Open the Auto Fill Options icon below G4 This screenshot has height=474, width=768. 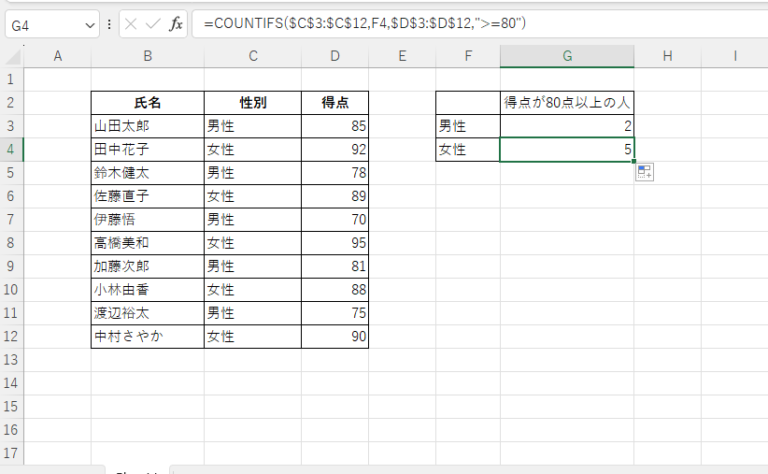click(643, 172)
